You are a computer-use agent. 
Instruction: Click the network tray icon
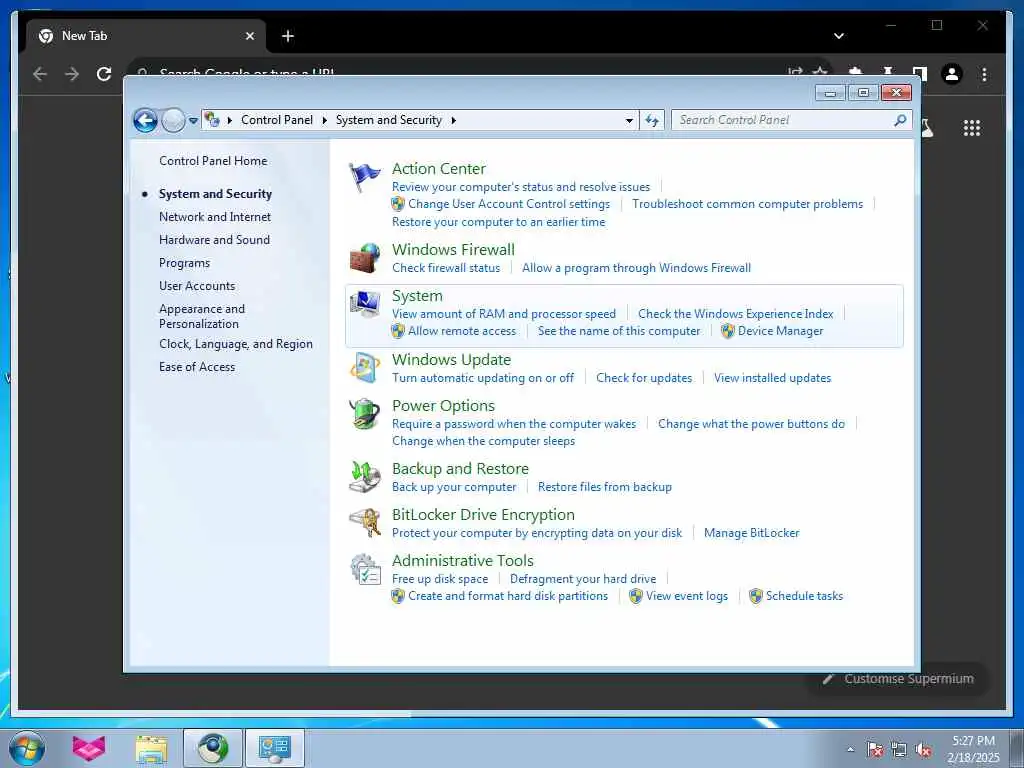[x=899, y=750]
